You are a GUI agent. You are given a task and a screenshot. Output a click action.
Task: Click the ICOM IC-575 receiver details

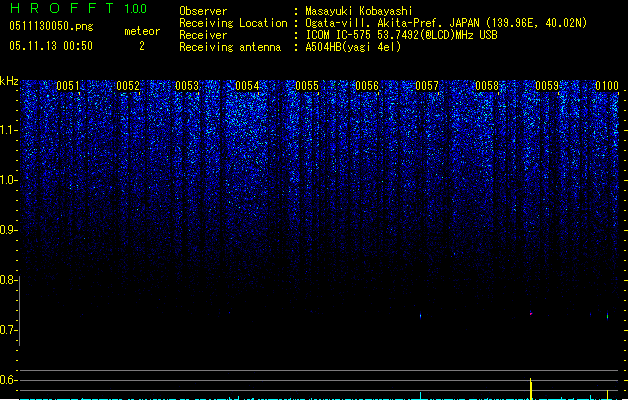point(401,35)
